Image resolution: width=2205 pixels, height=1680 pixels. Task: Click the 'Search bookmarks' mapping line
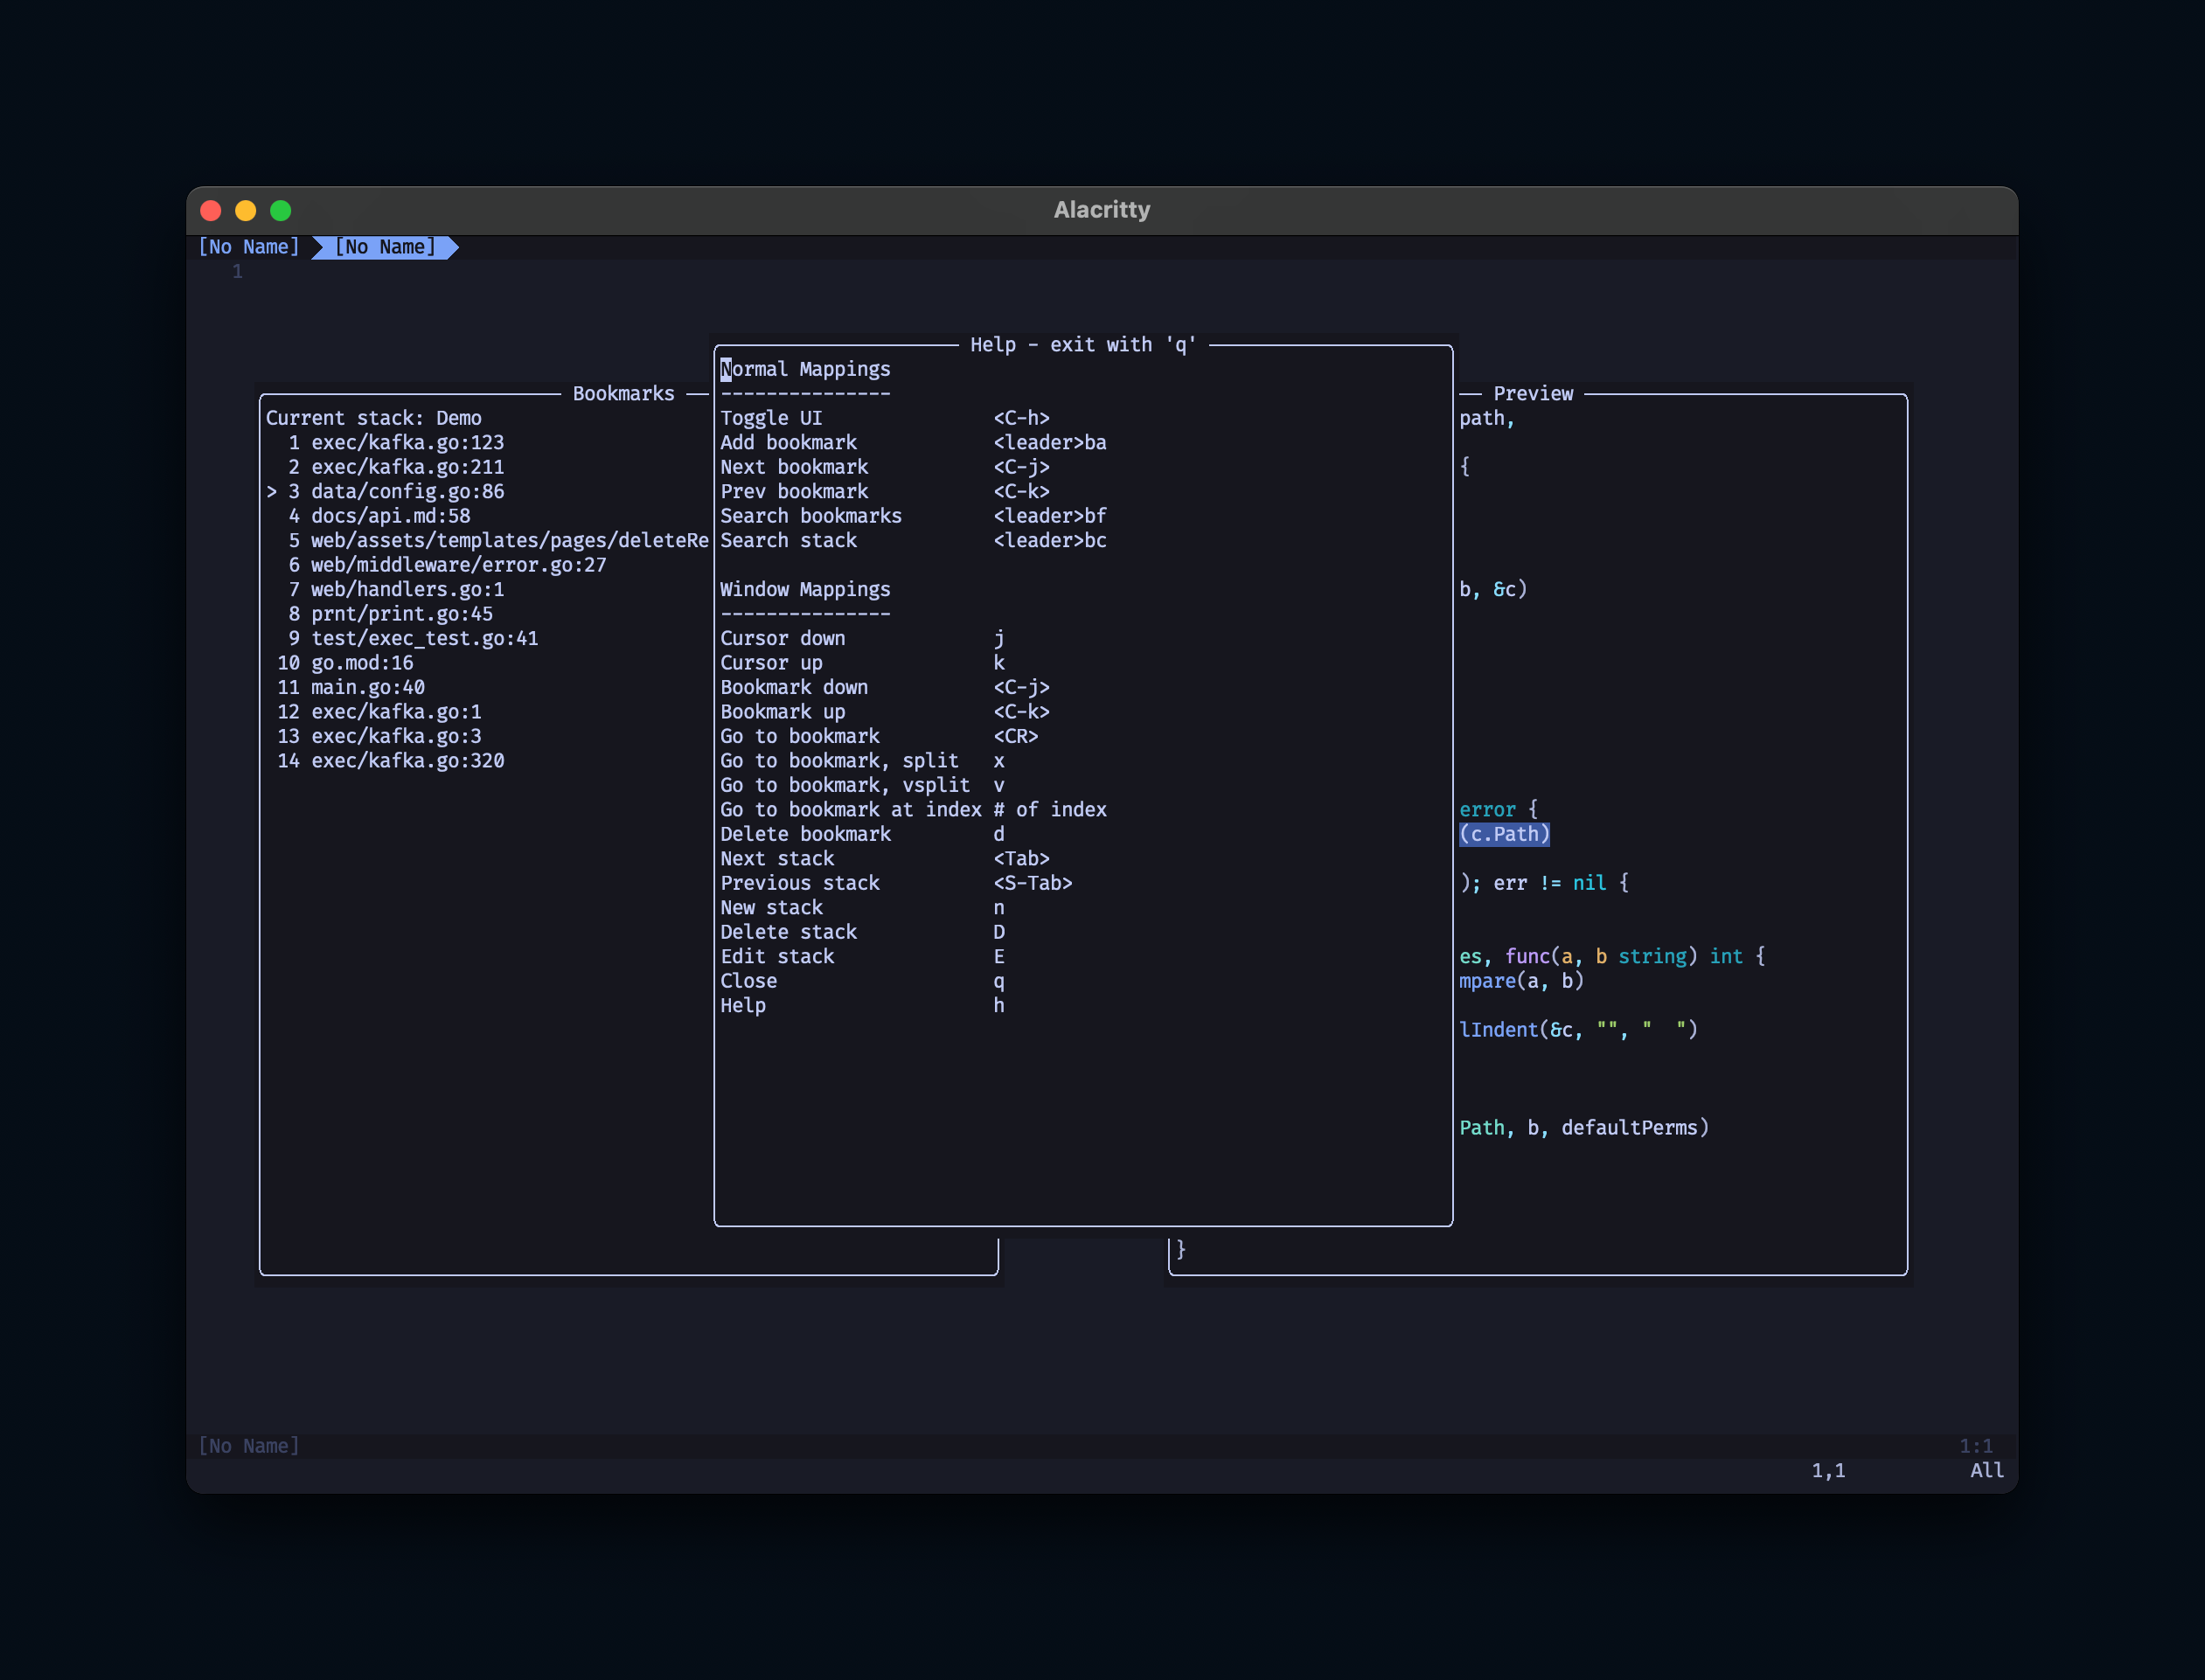(811, 516)
